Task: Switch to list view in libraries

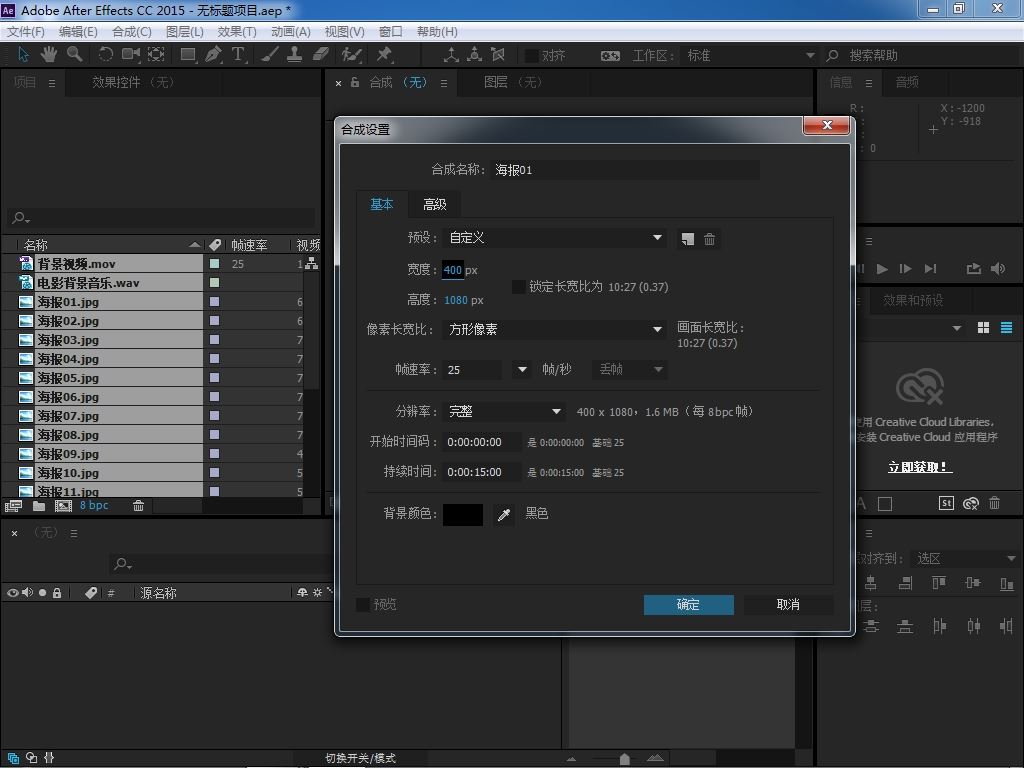Action: (1006, 328)
